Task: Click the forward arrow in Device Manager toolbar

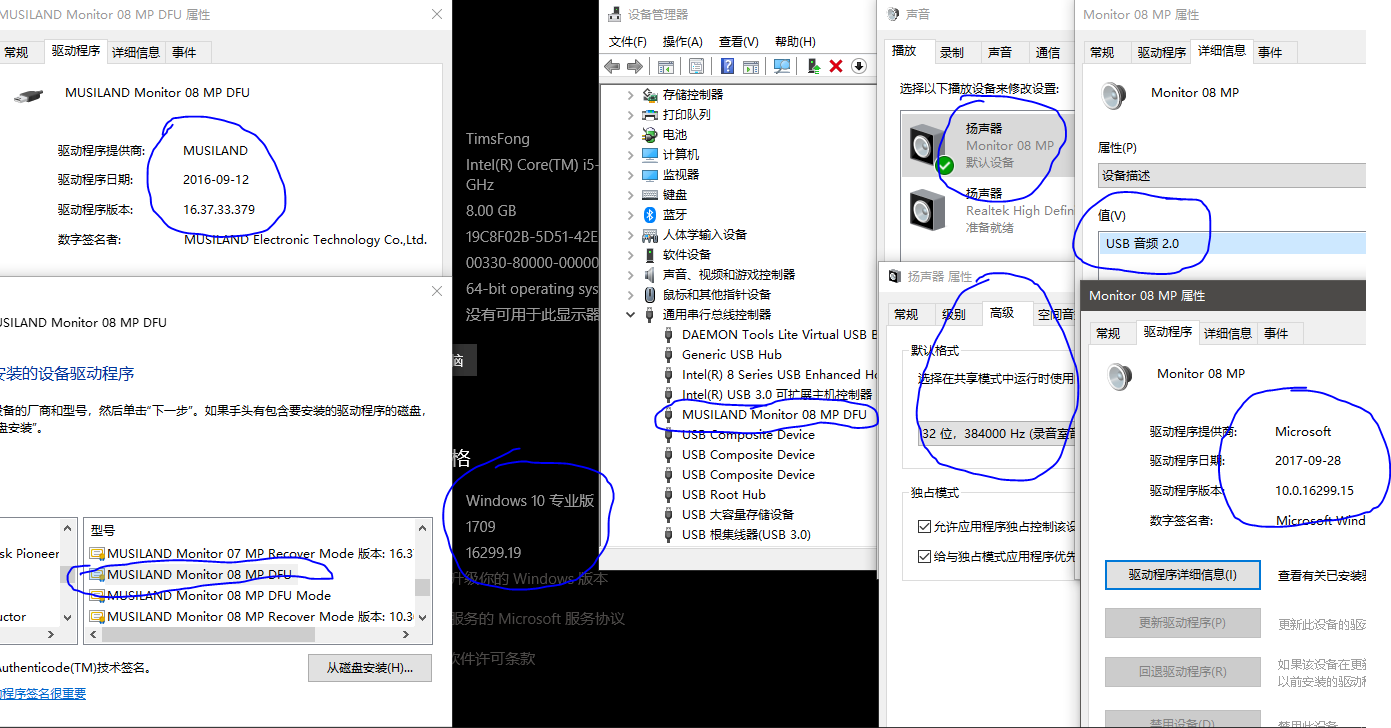Action: 635,66
